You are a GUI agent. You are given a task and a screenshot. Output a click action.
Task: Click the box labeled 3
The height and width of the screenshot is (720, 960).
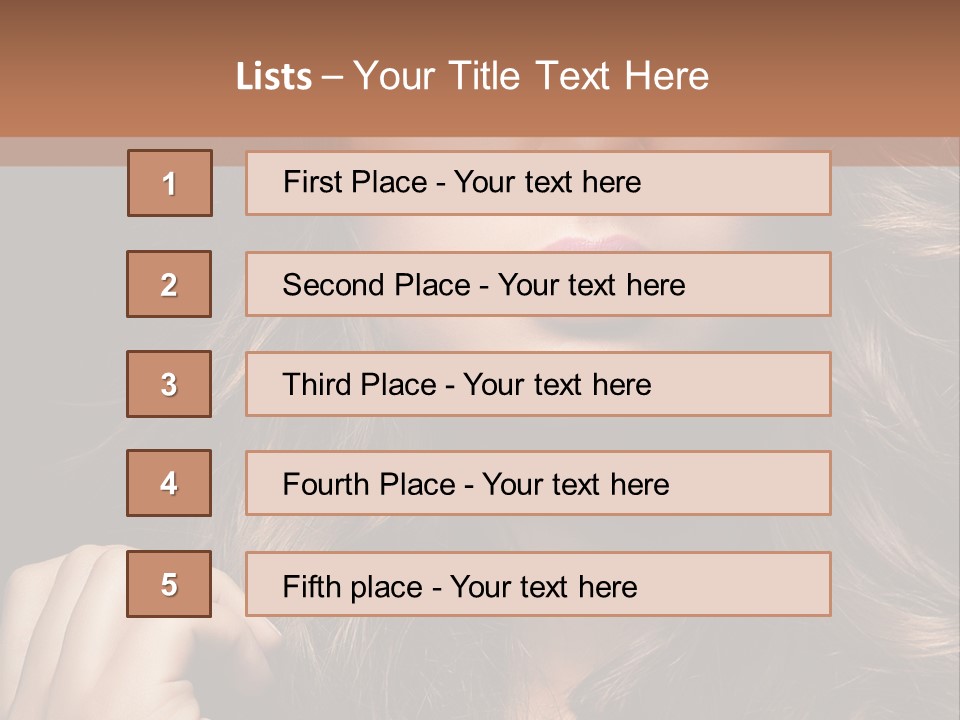(x=169, y=384)
